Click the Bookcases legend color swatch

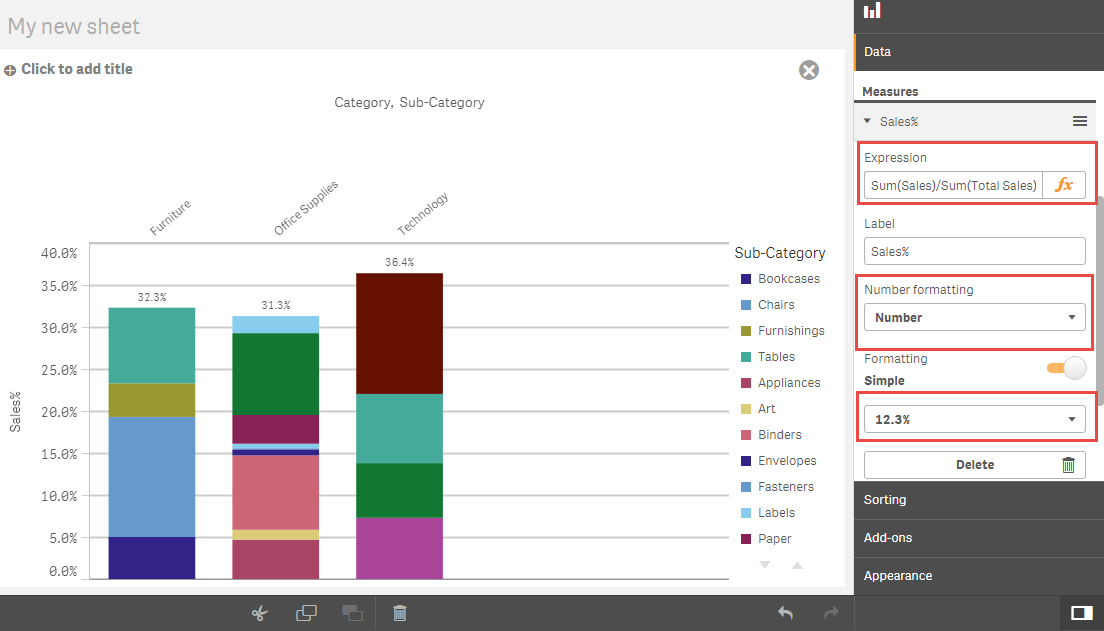coord(745,279)
